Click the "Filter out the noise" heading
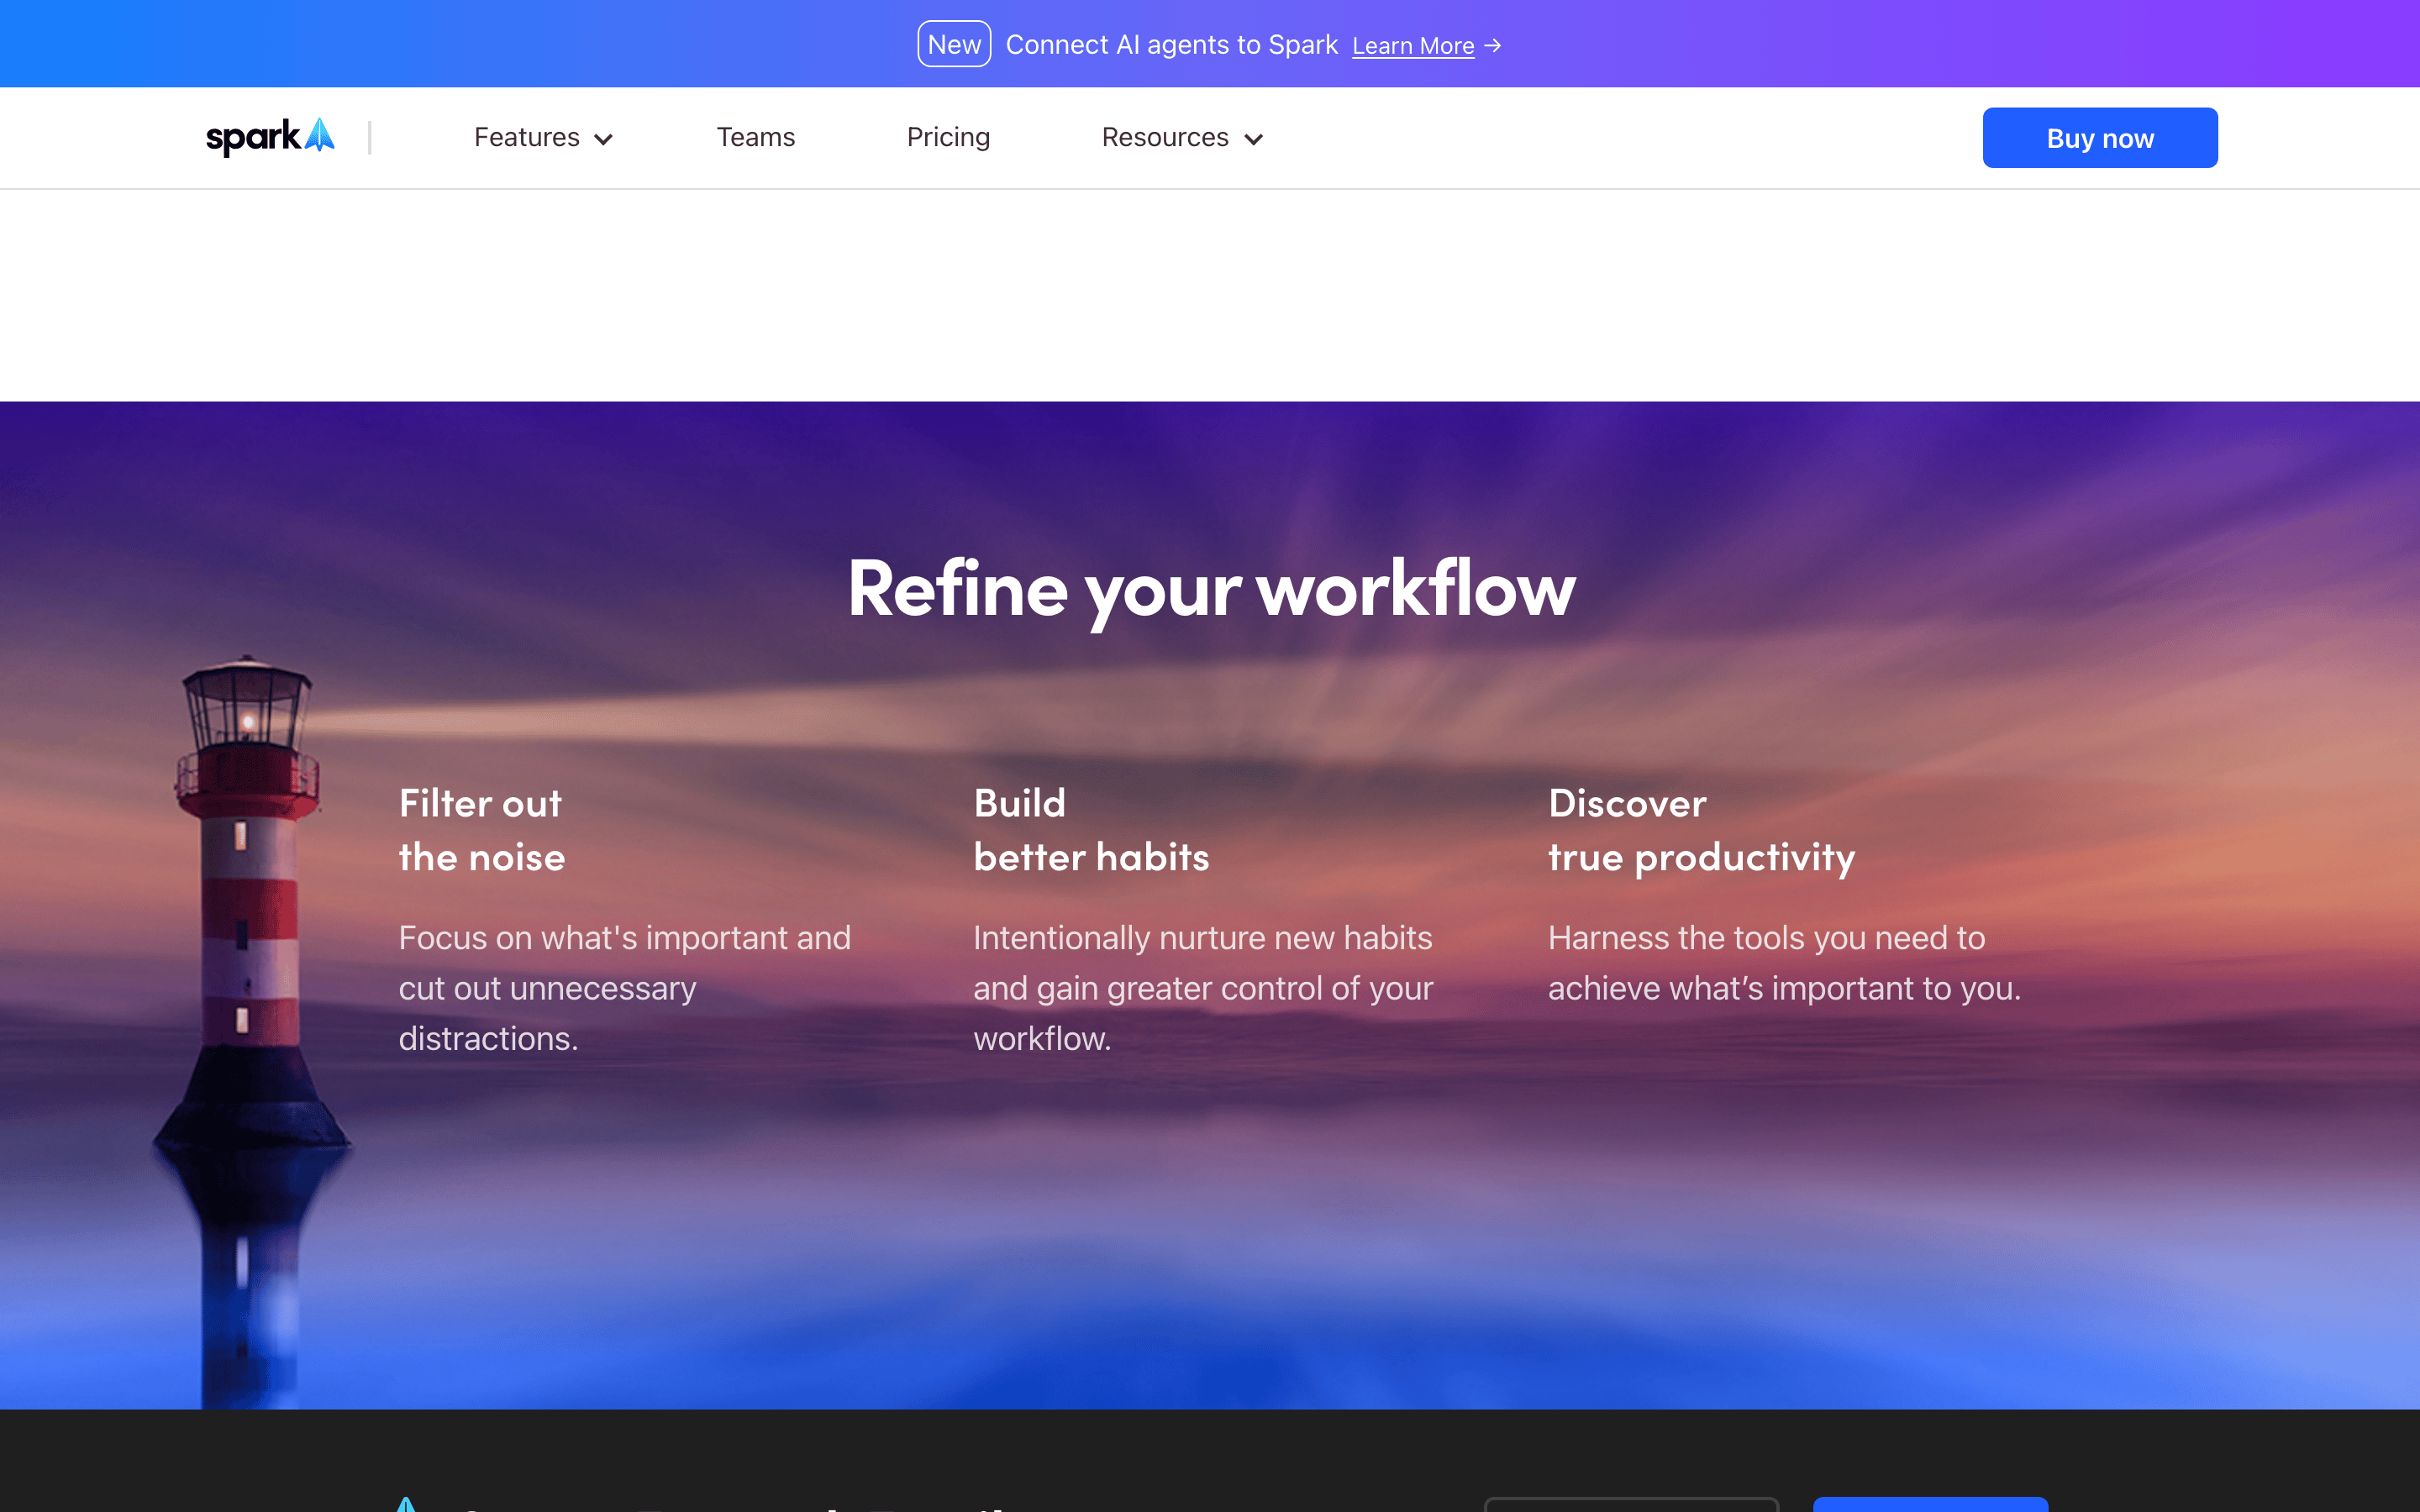The image size is (2420, 1512). point(482,830)
